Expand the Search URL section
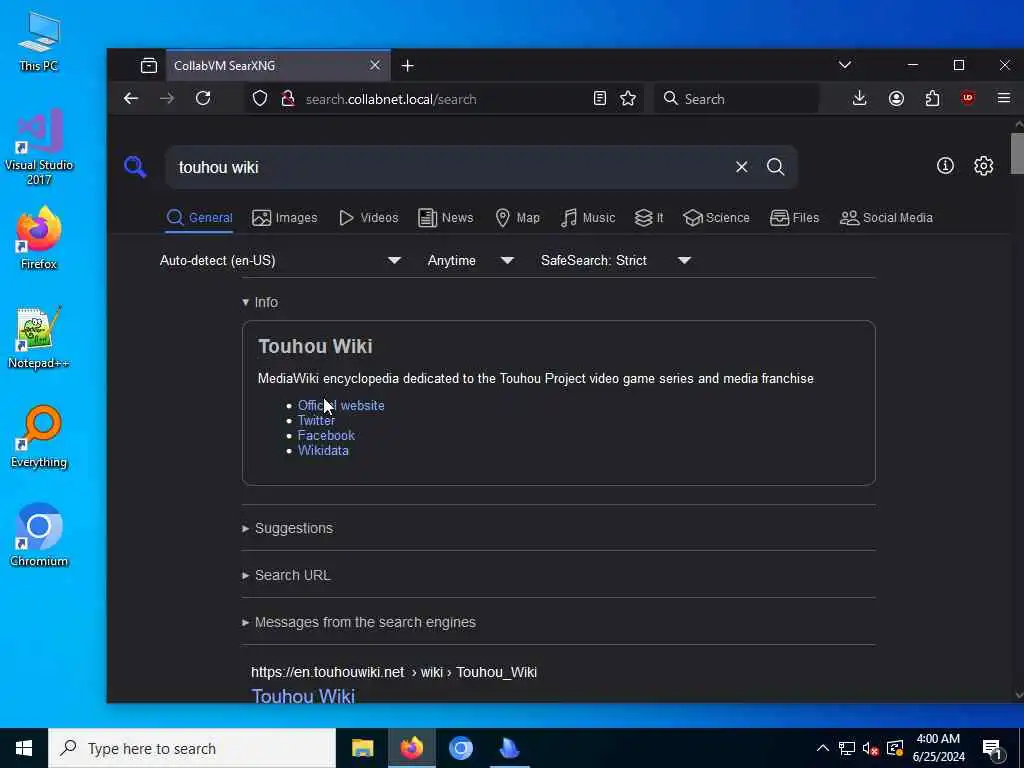The image size is (1024, 768). (x=286, y=575)
